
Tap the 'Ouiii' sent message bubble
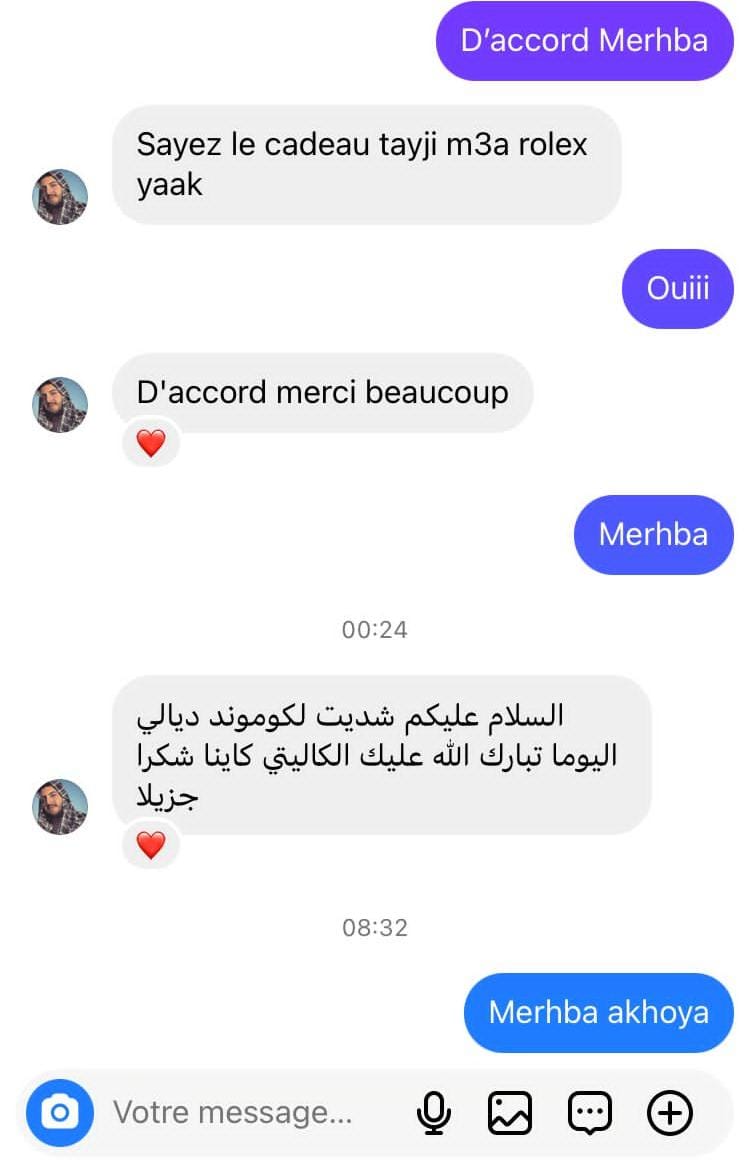[677, 288]
